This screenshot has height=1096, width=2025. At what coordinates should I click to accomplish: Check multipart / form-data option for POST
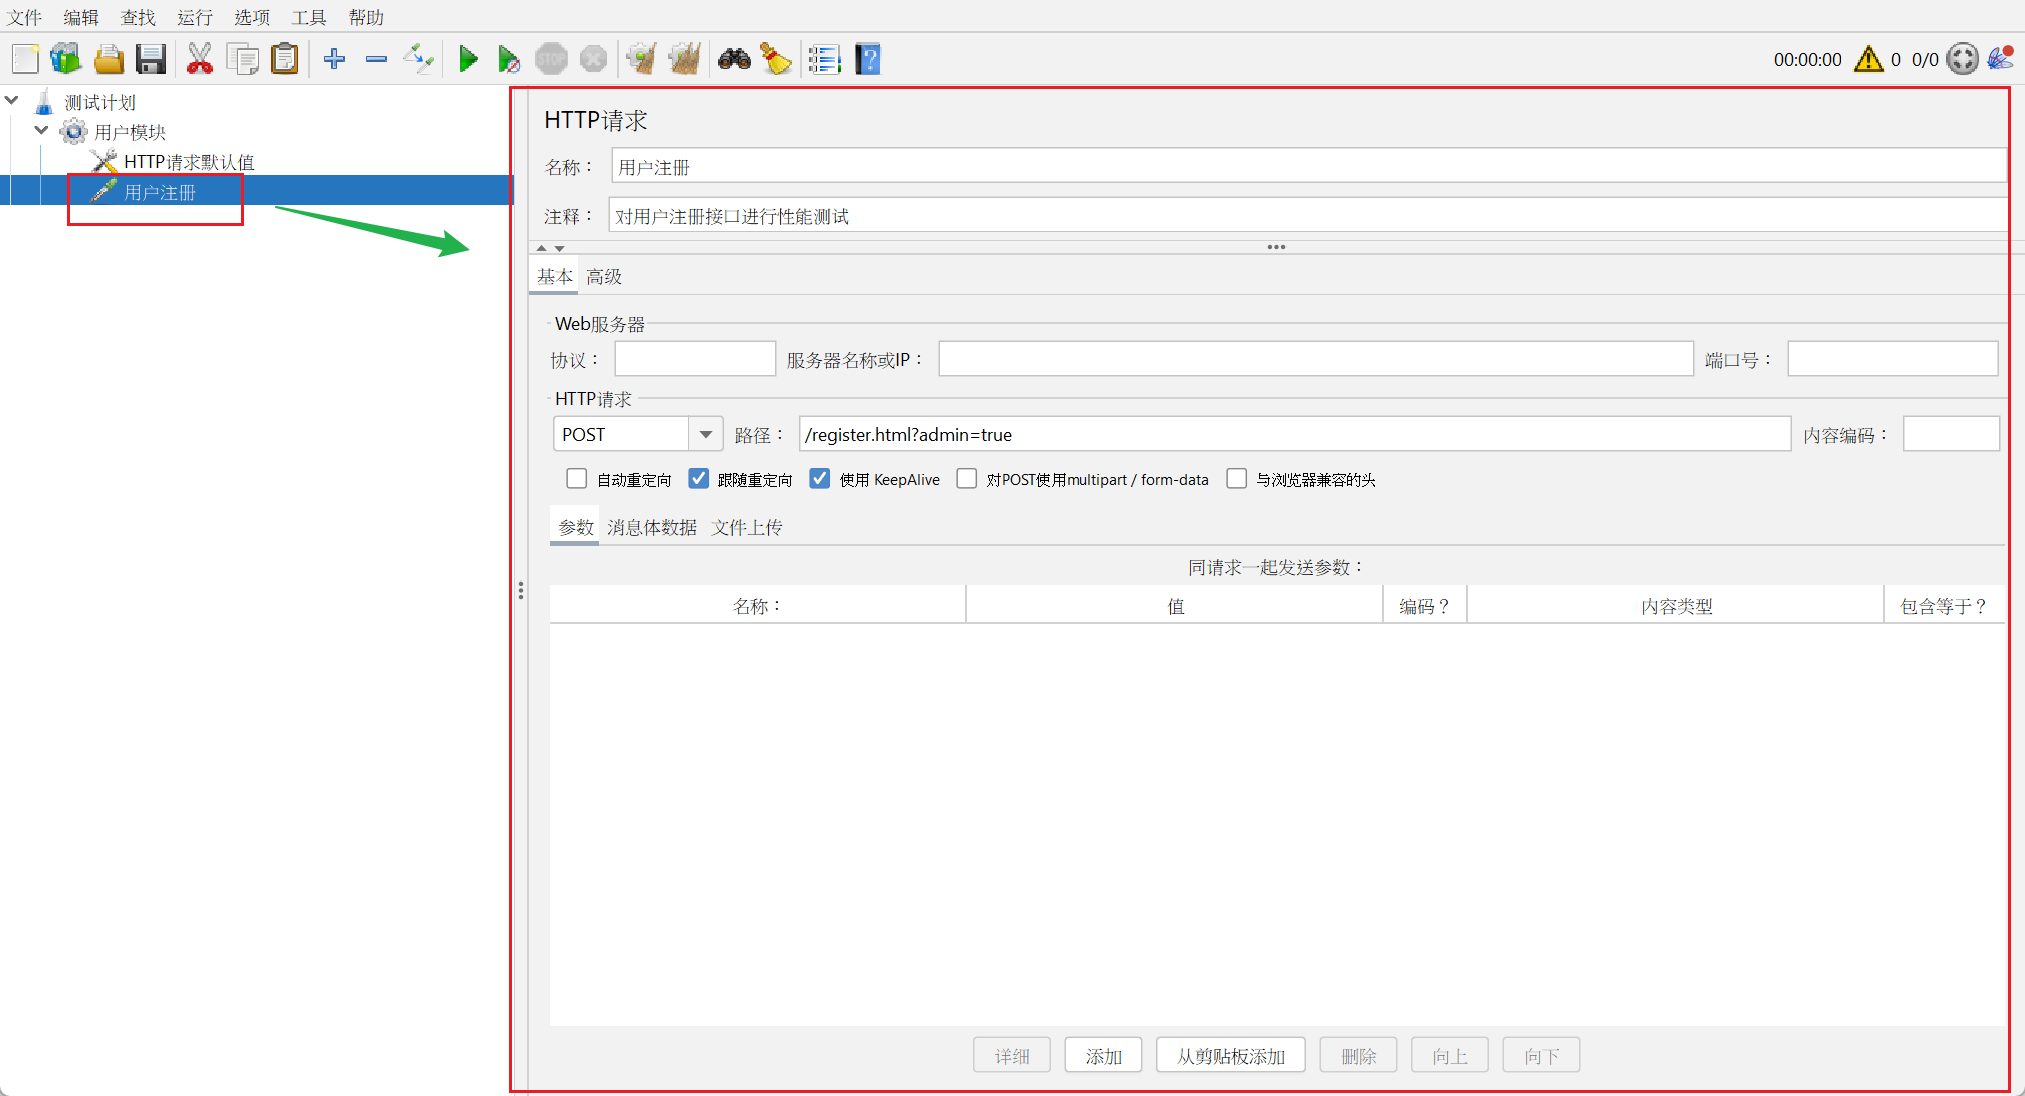[967, 479]
